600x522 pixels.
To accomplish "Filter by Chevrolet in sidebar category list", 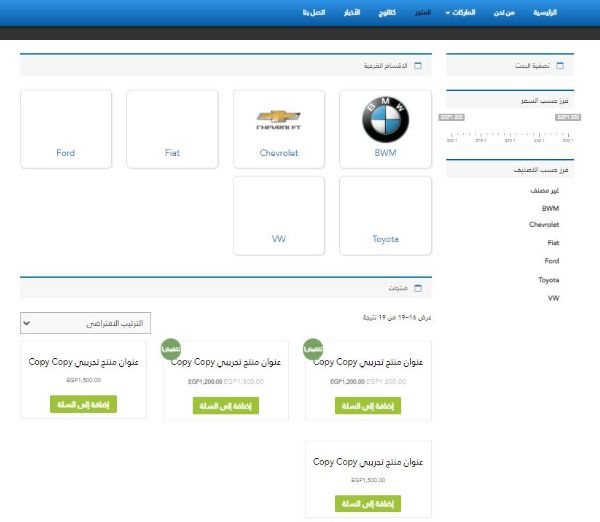I will (544, 224).
